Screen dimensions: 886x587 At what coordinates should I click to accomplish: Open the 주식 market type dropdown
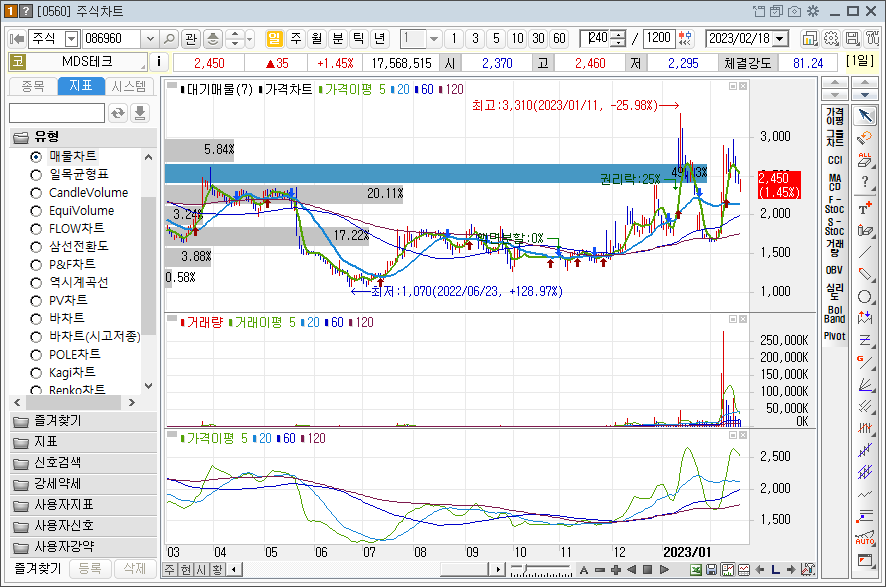tap(71, 38)
